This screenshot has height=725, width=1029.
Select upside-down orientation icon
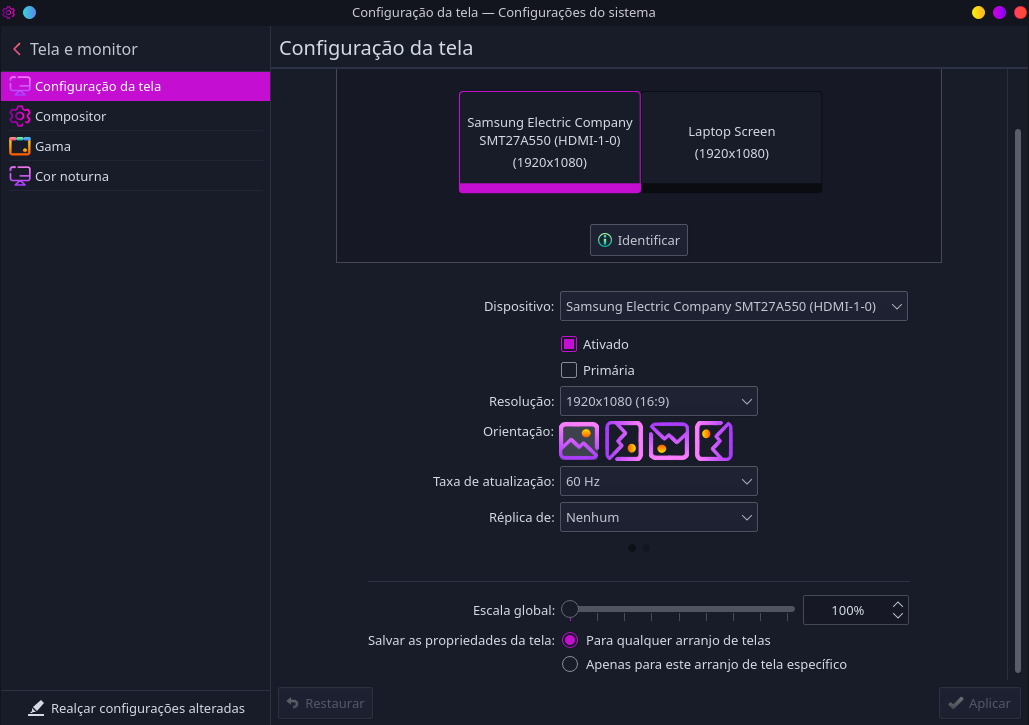[668, 441]
